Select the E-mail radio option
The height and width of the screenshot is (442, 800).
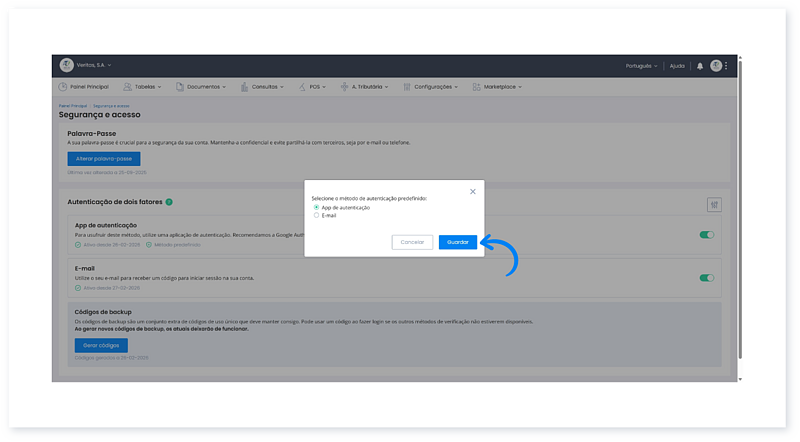317,215
